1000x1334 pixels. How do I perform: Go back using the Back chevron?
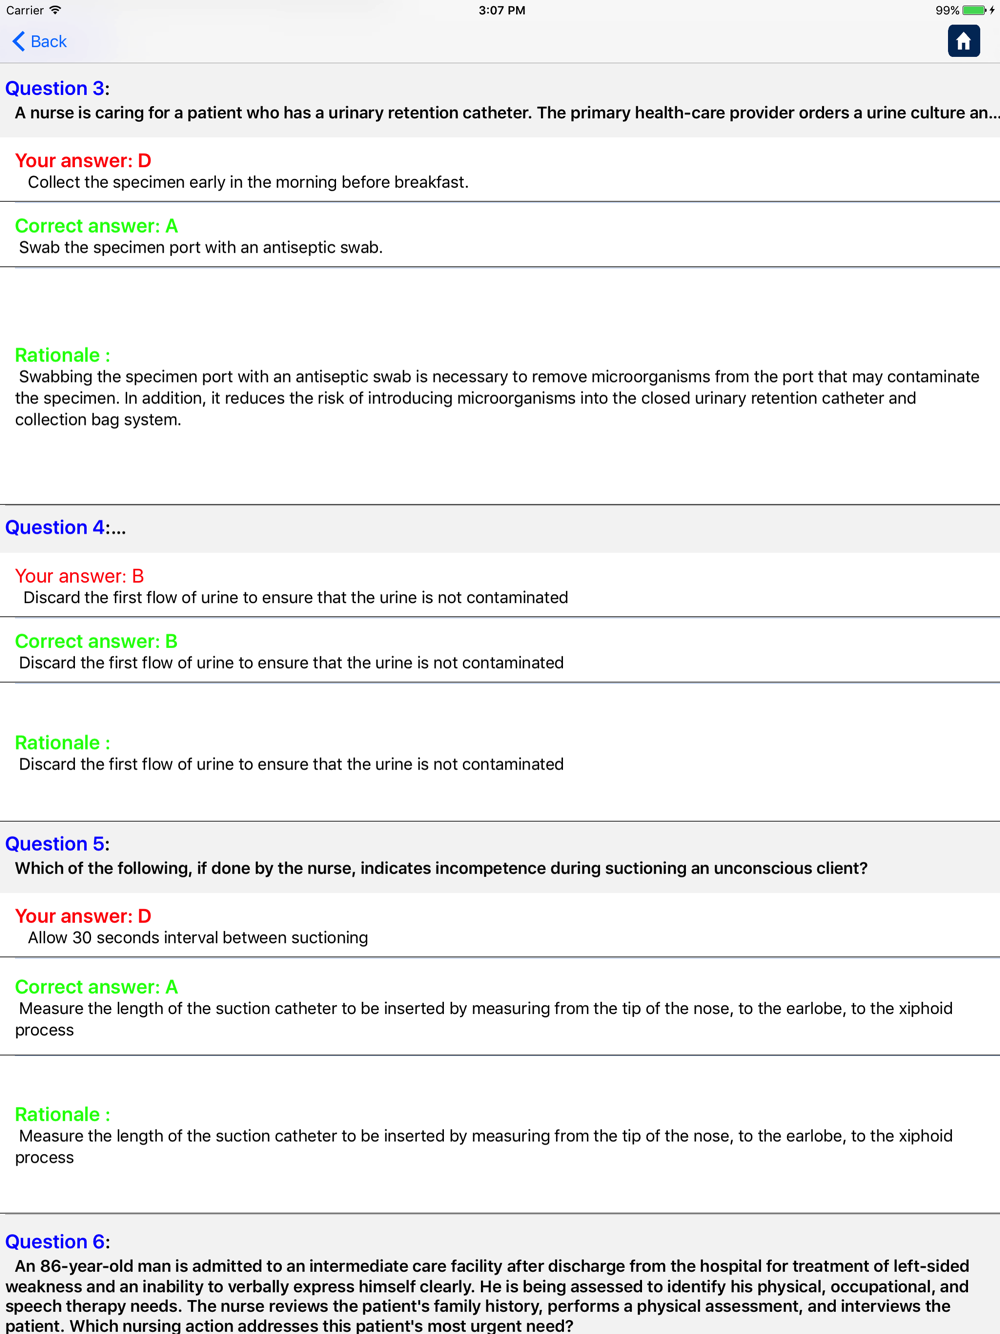(x=40, y=41)
